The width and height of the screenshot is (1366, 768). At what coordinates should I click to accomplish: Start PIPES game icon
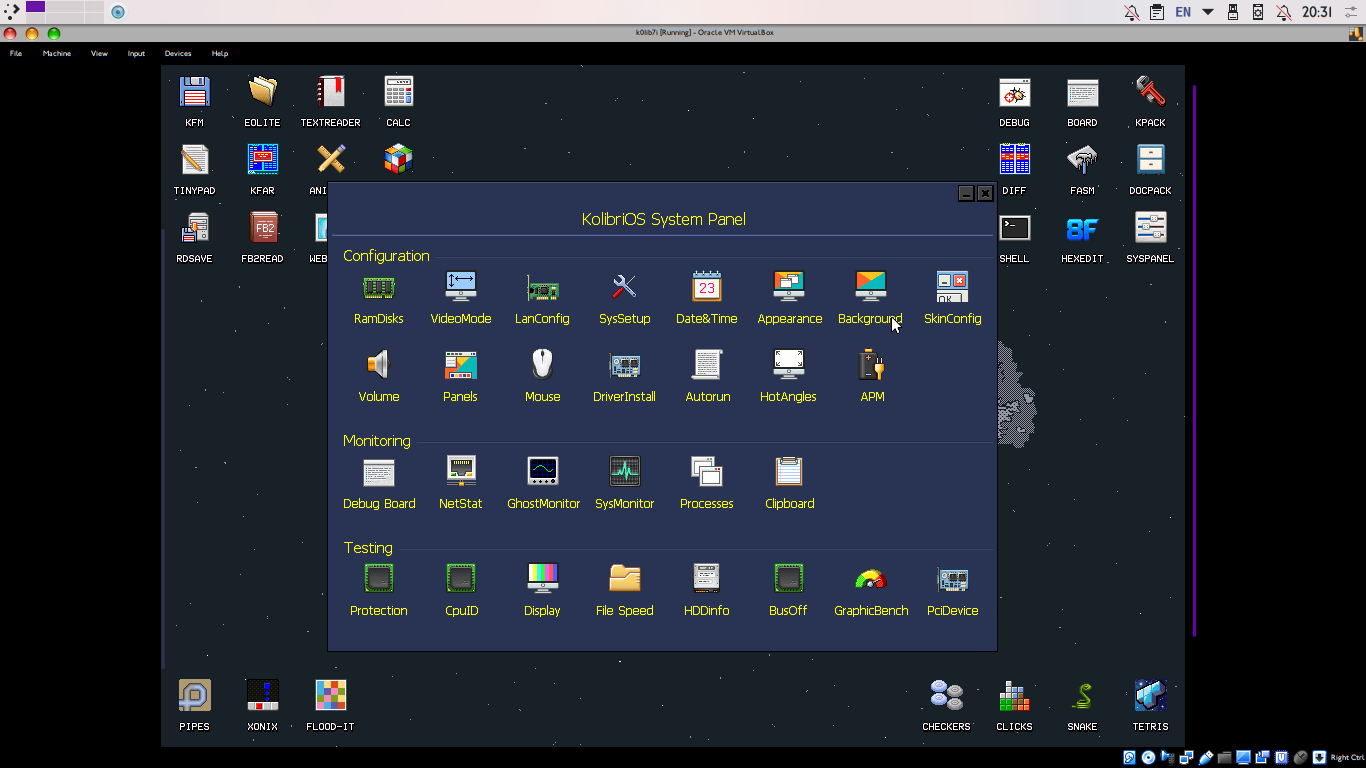pos(194,695)
